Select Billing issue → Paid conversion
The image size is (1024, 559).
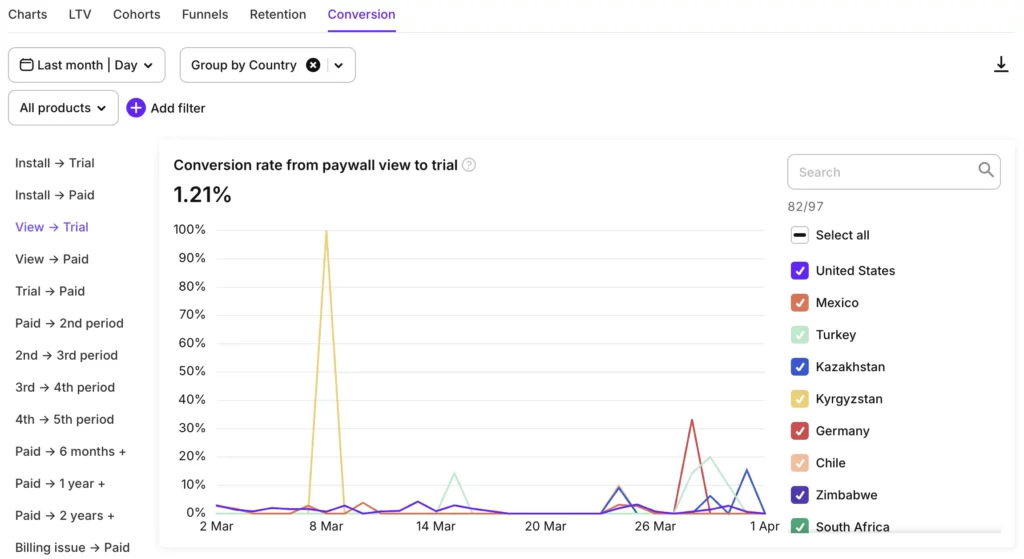72,547
